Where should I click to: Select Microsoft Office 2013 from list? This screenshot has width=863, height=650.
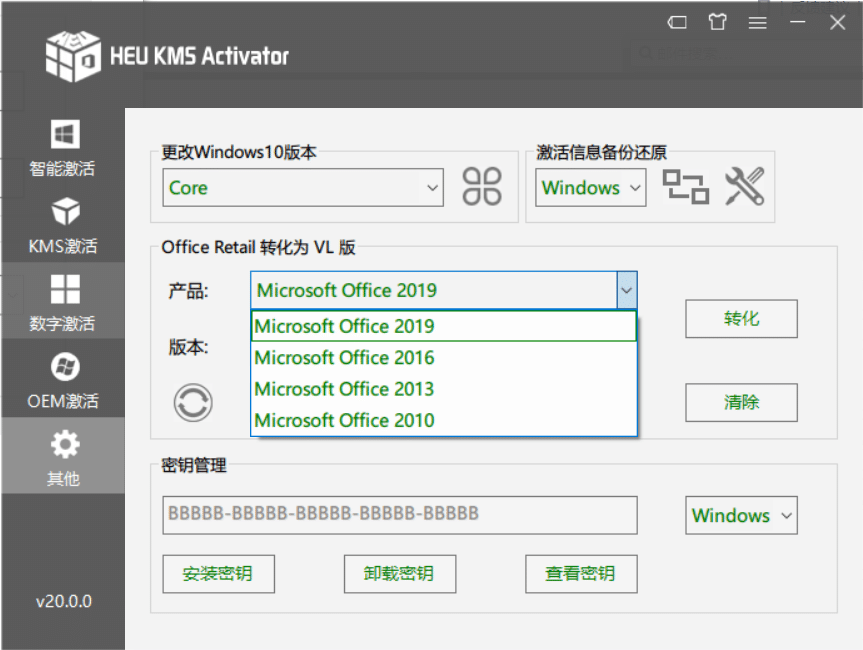(x=444, y=389)
